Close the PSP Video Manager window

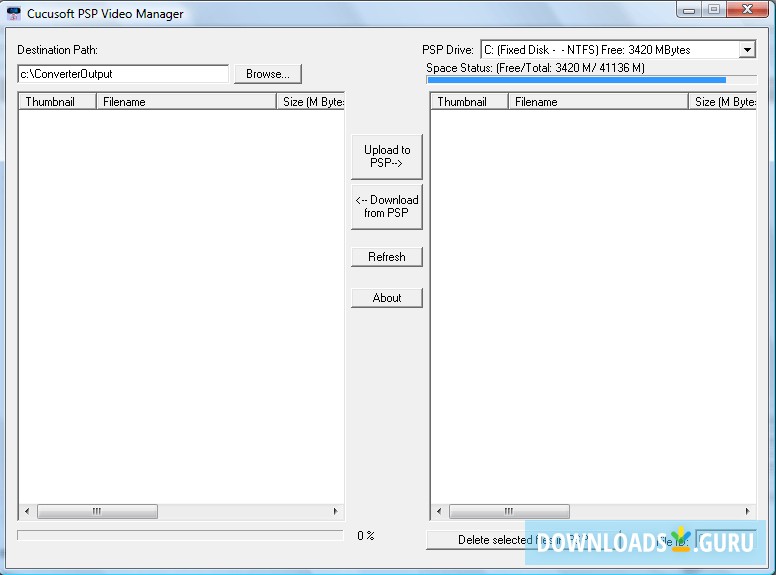click(x=748, y=10)
